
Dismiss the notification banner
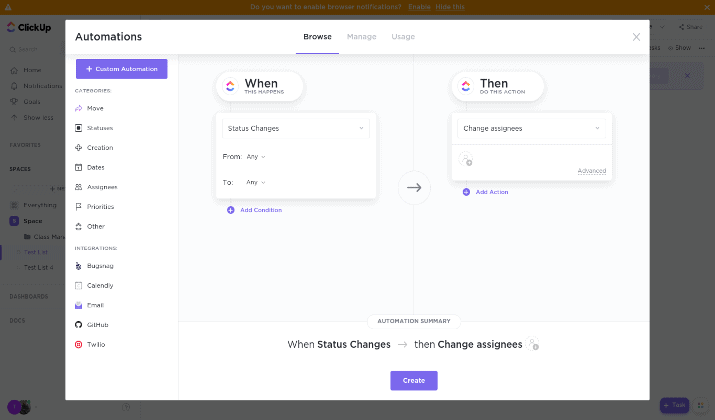707,7
